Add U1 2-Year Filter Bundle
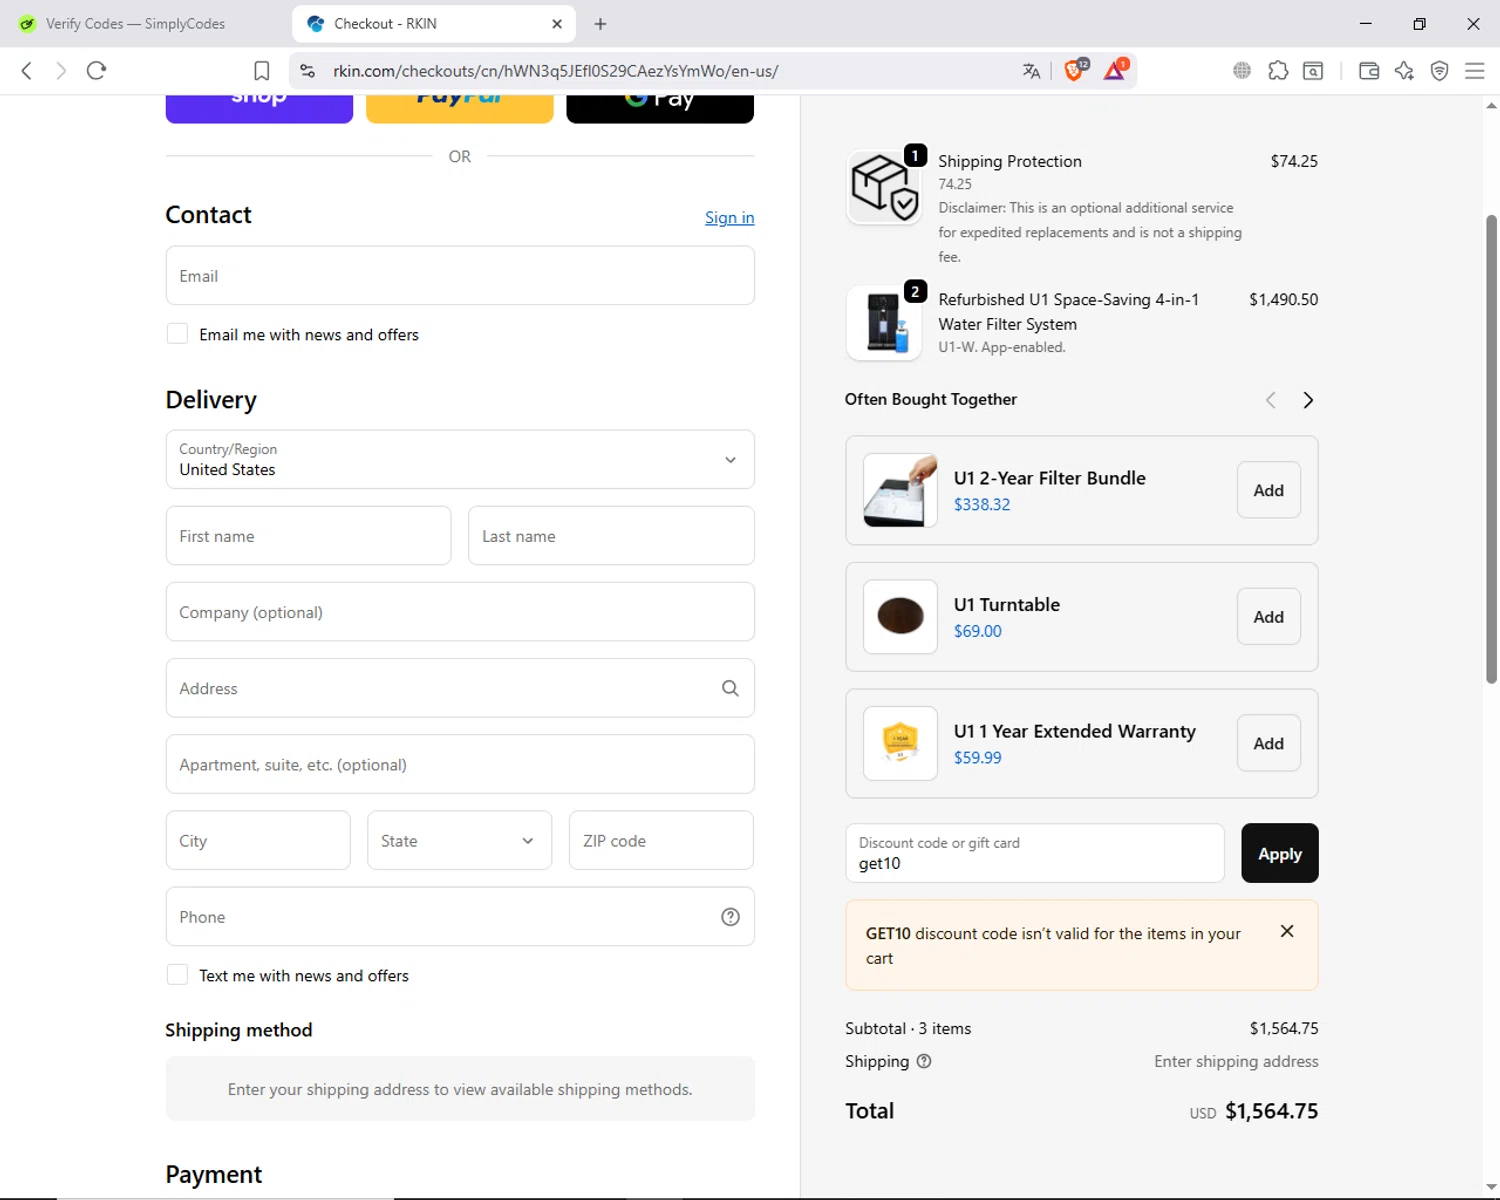 pos(1269,490)
